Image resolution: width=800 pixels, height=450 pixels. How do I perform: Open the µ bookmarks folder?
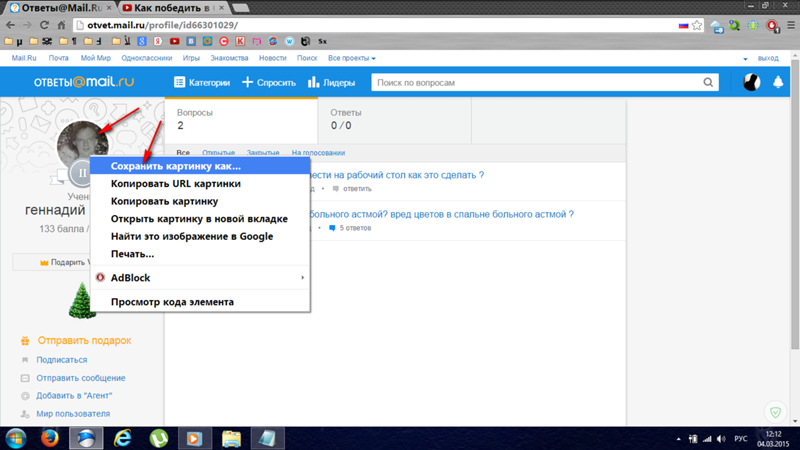point(13,41)
